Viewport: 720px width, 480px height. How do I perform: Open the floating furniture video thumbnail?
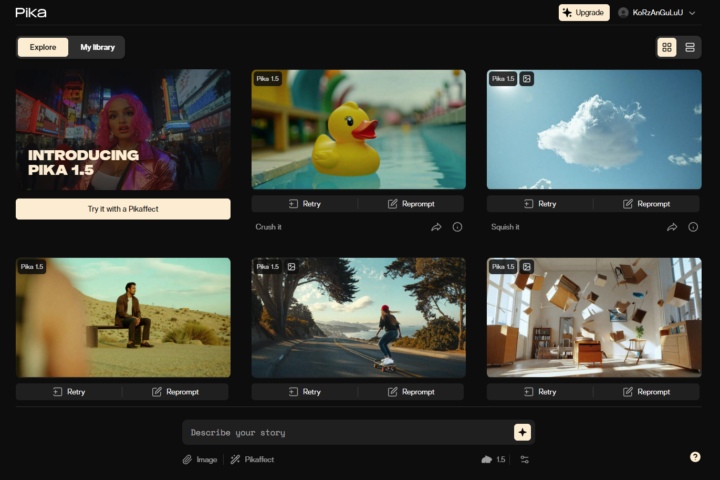594,317
